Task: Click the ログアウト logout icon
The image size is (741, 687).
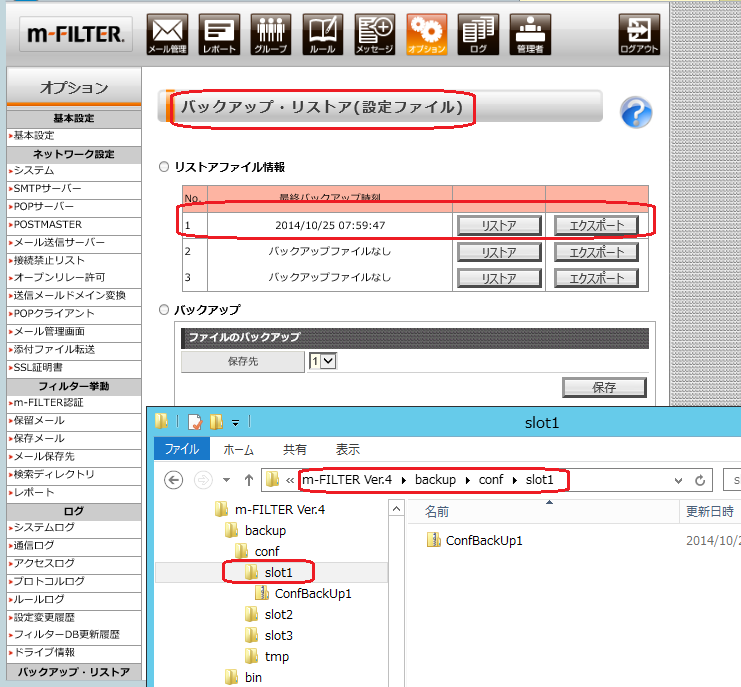Action: click(639, 34)
